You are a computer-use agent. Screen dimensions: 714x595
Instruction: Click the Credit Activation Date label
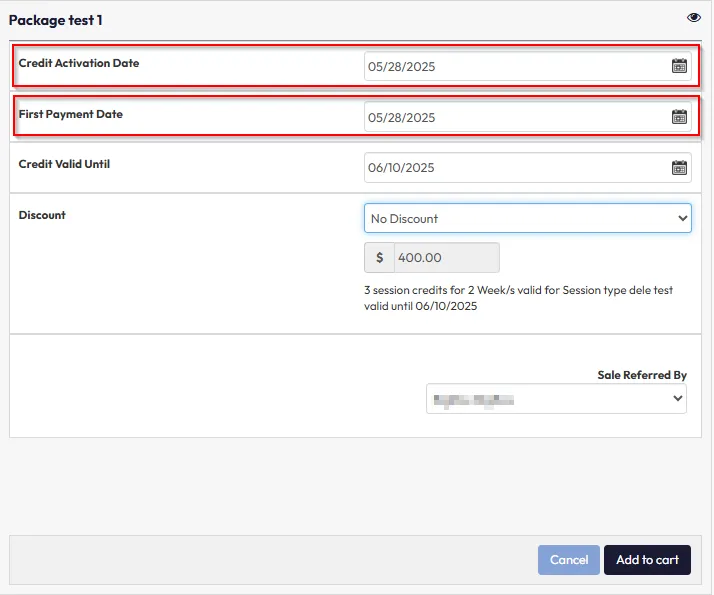pyautogui.click(x=79, y=63)
